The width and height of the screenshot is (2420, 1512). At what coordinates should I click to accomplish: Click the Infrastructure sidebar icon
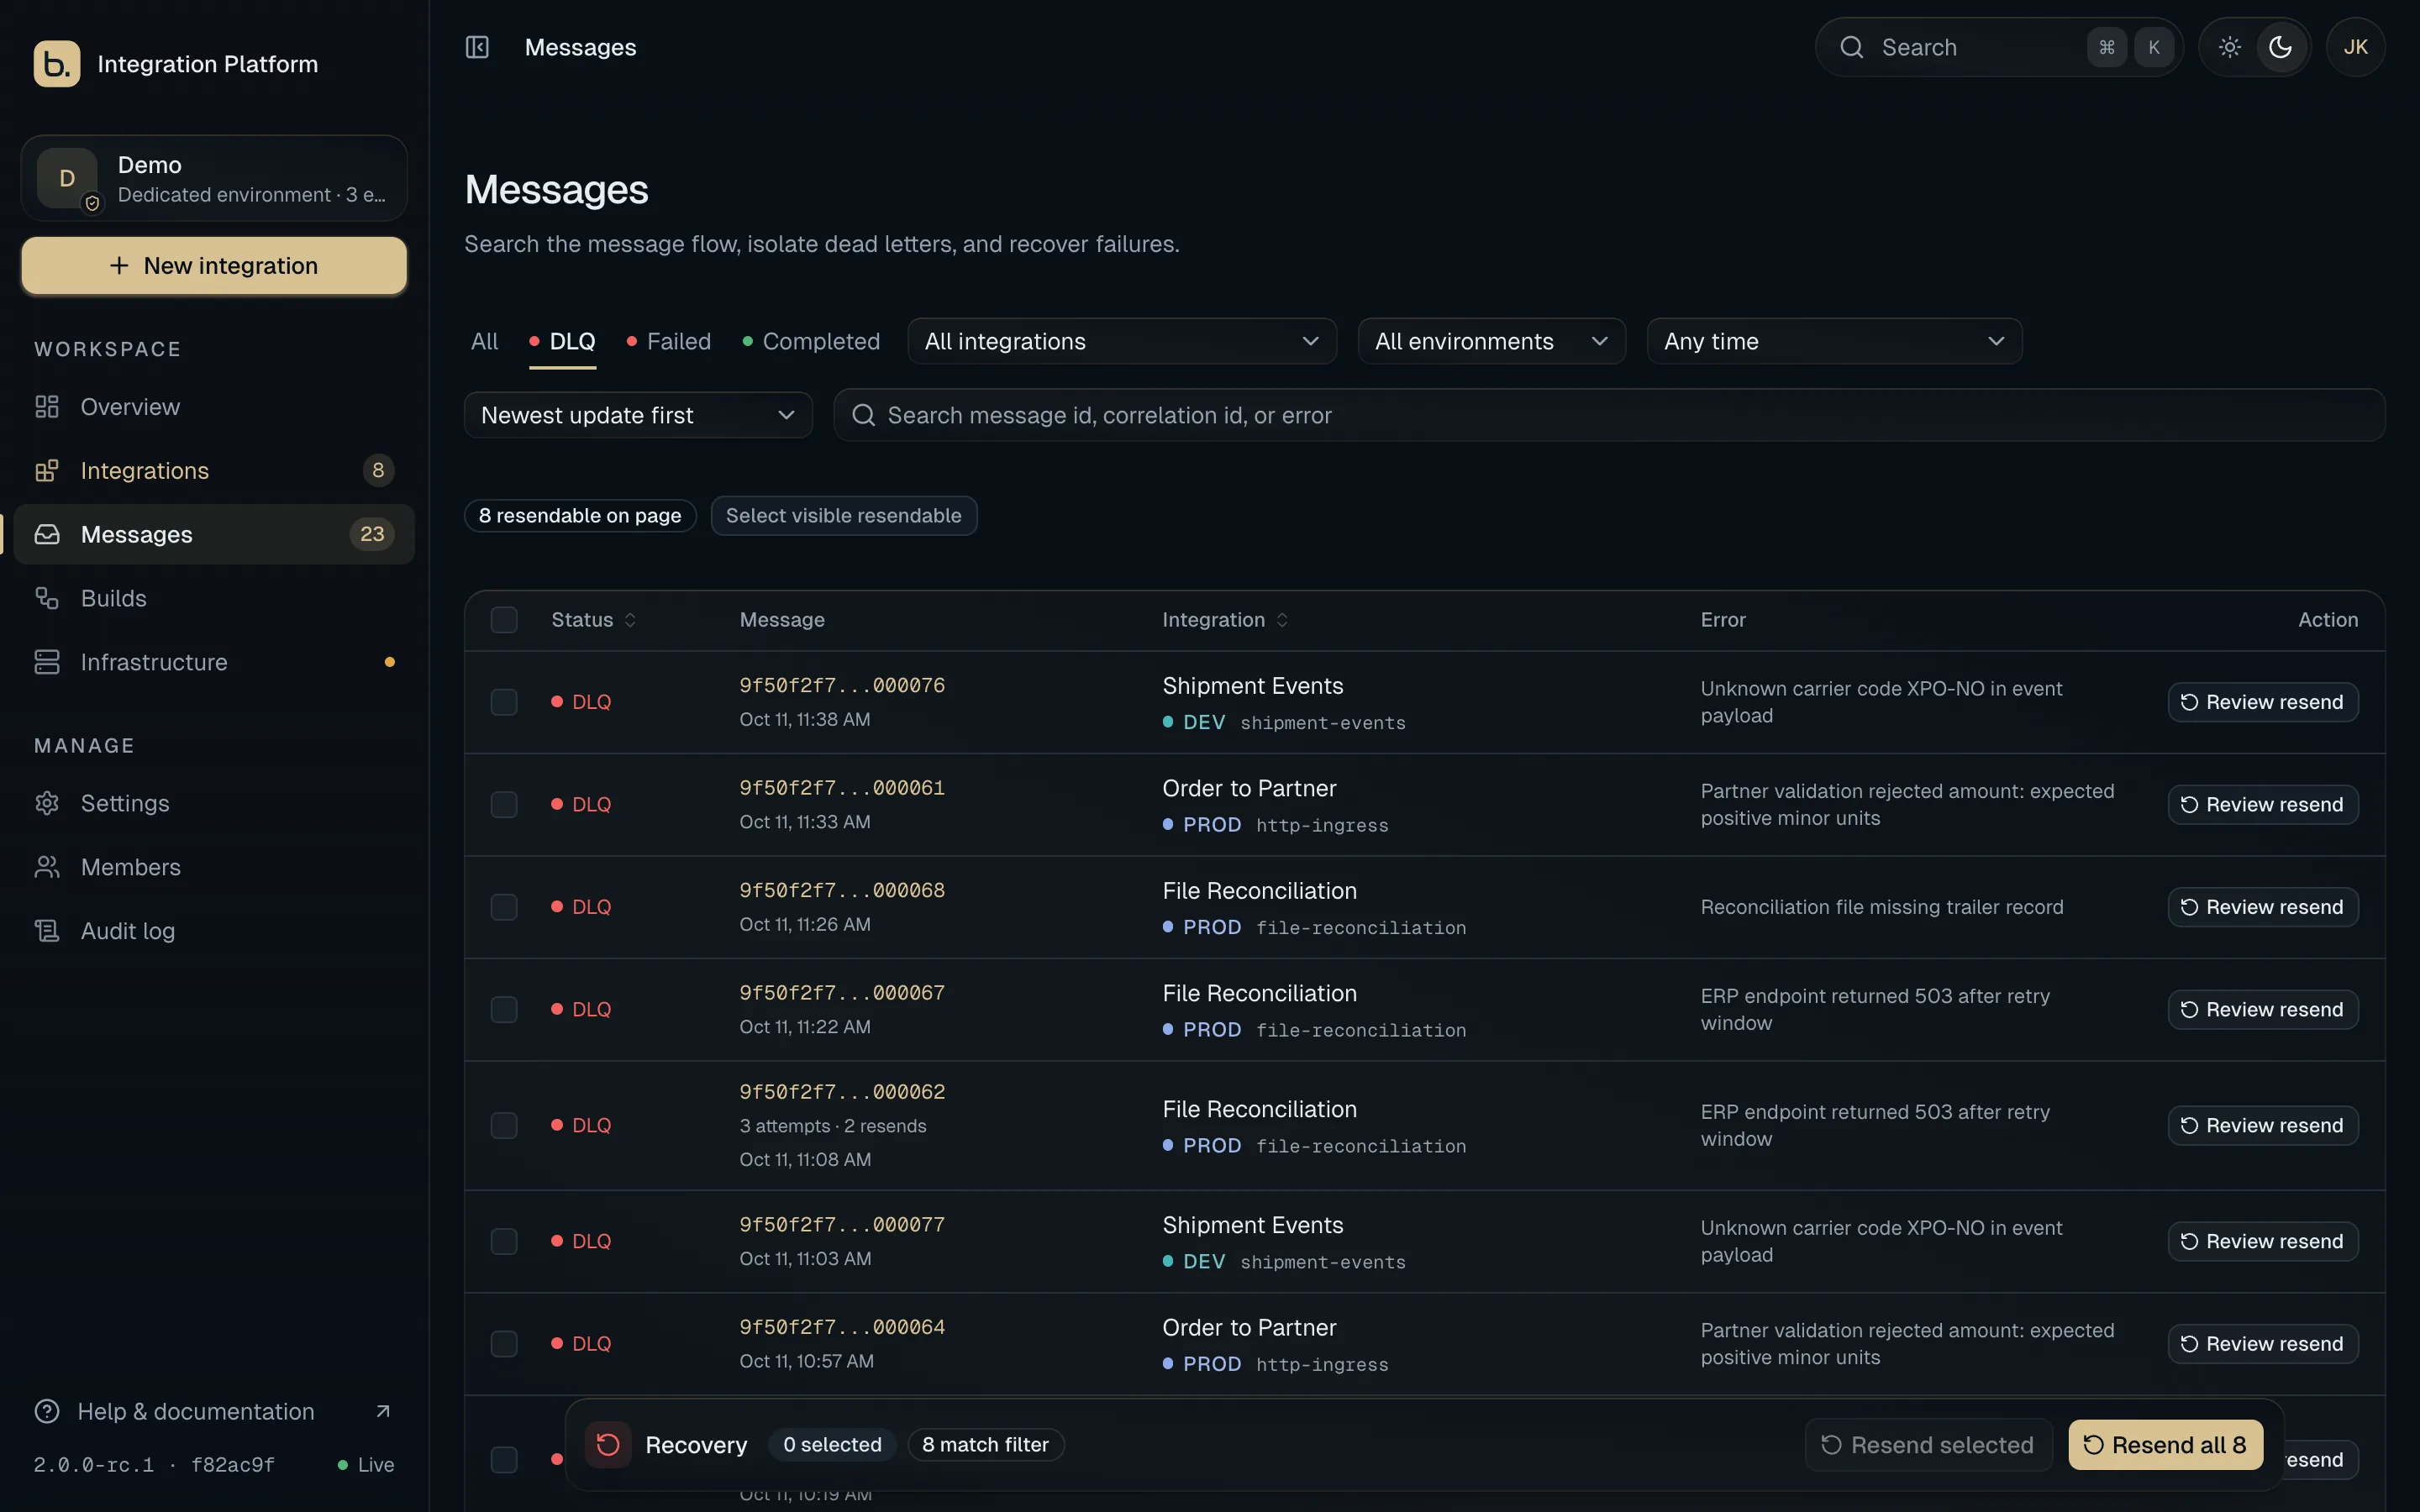pyautogui.click(x=47, y=662)
